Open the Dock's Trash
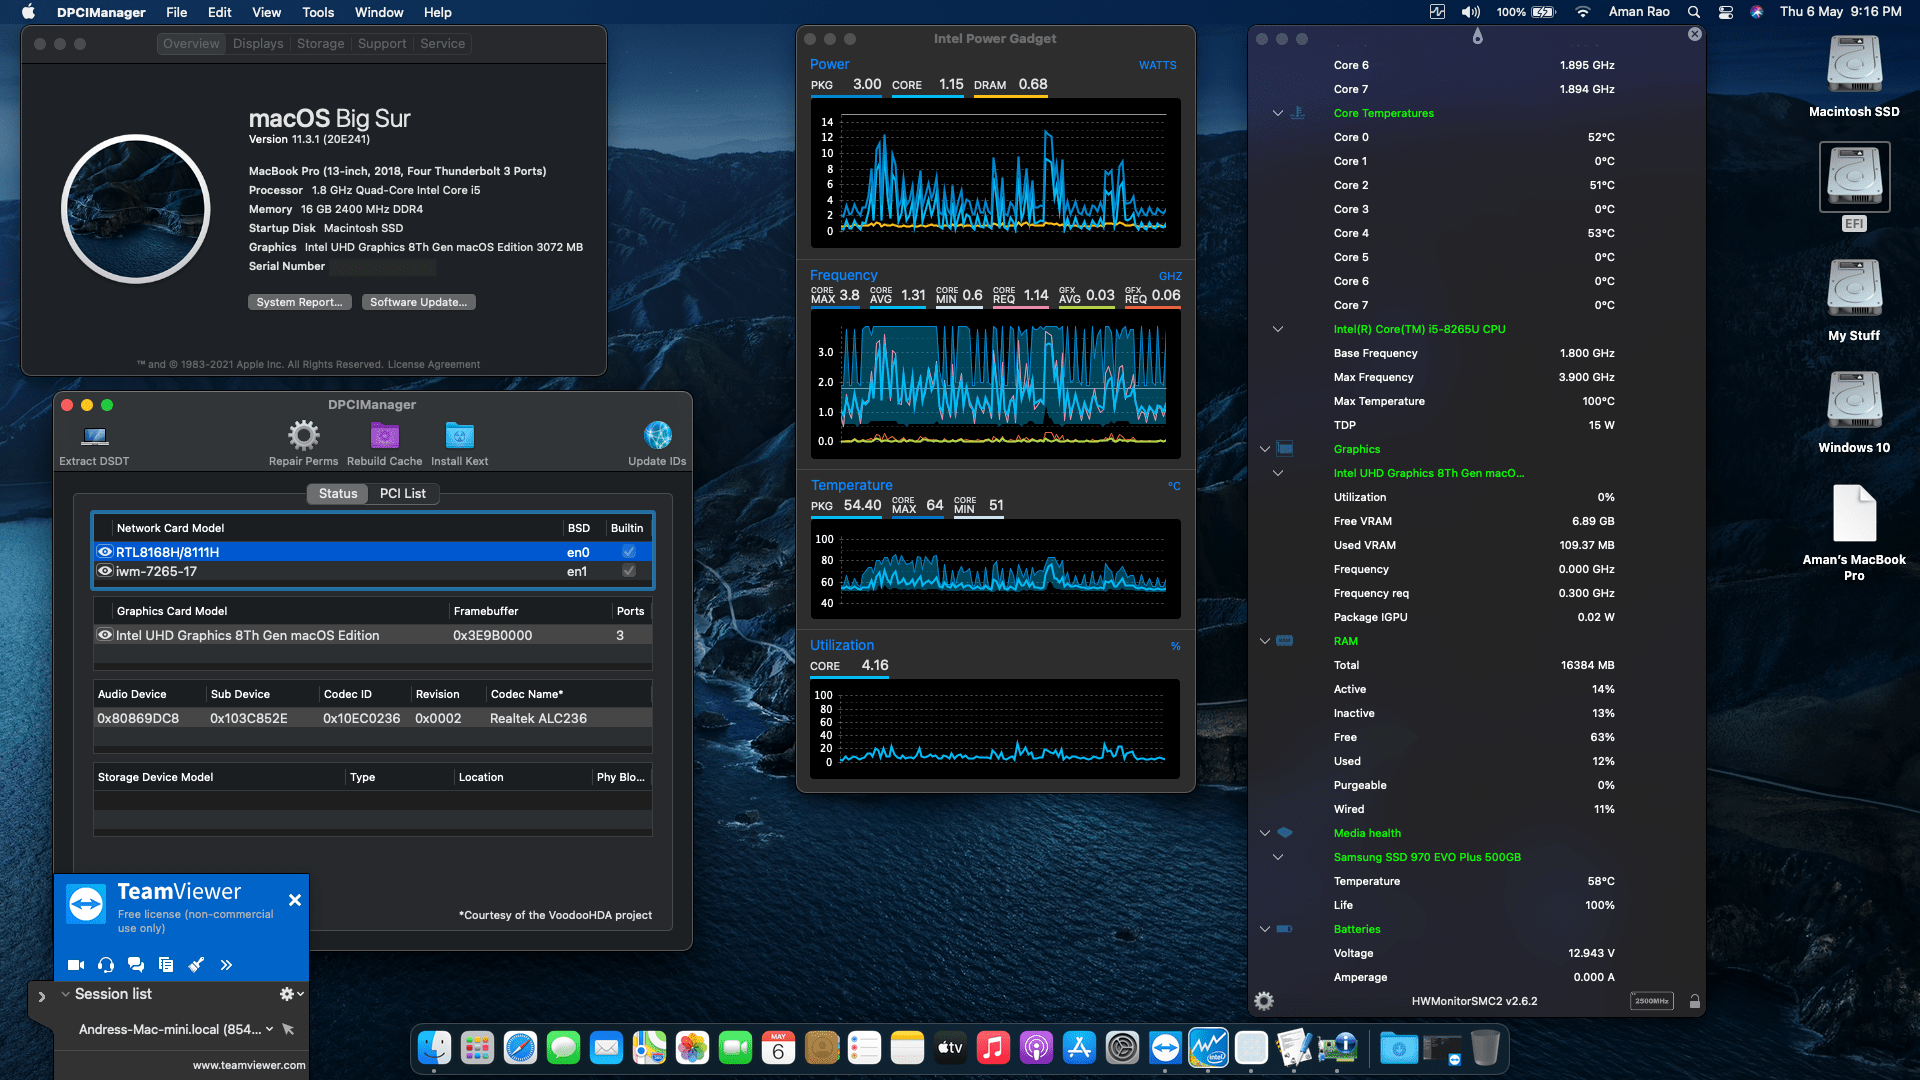This screenshot has width=1920, height=1080. tap(1485, 1047)
